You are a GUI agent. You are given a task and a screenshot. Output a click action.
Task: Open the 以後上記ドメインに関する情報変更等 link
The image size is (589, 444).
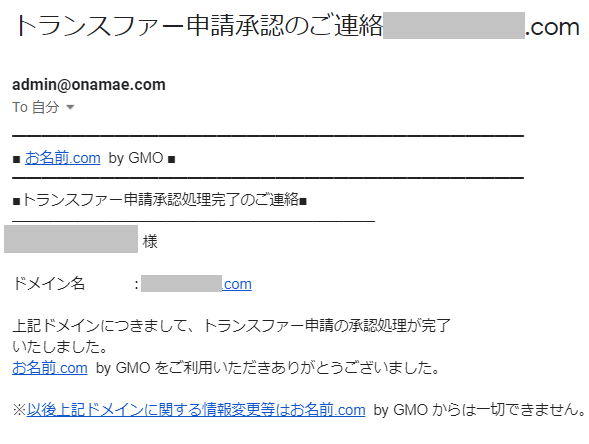(196, 410)
